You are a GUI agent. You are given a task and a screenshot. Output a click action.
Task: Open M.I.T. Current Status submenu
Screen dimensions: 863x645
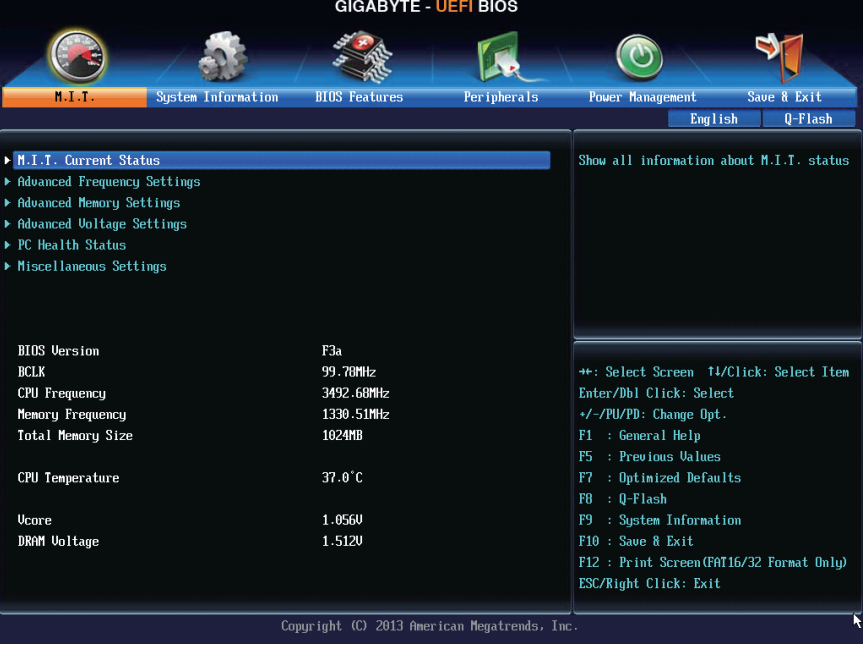click(281, 160)
